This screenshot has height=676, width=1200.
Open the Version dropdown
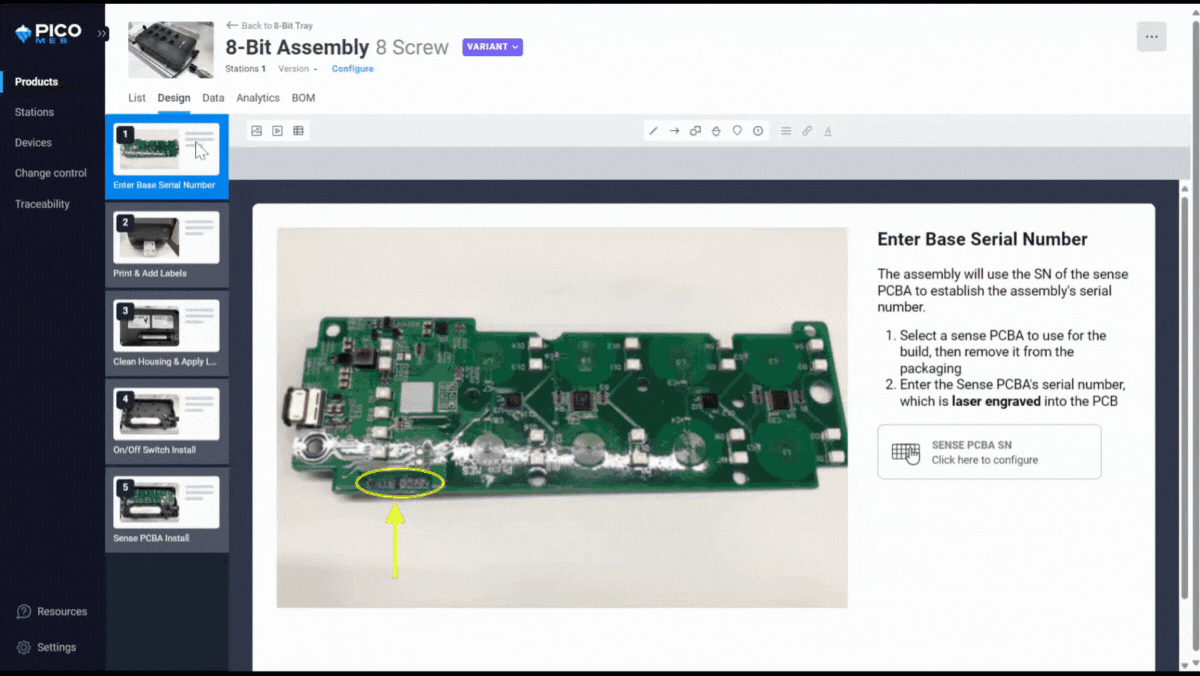click(x=297, y=69)
